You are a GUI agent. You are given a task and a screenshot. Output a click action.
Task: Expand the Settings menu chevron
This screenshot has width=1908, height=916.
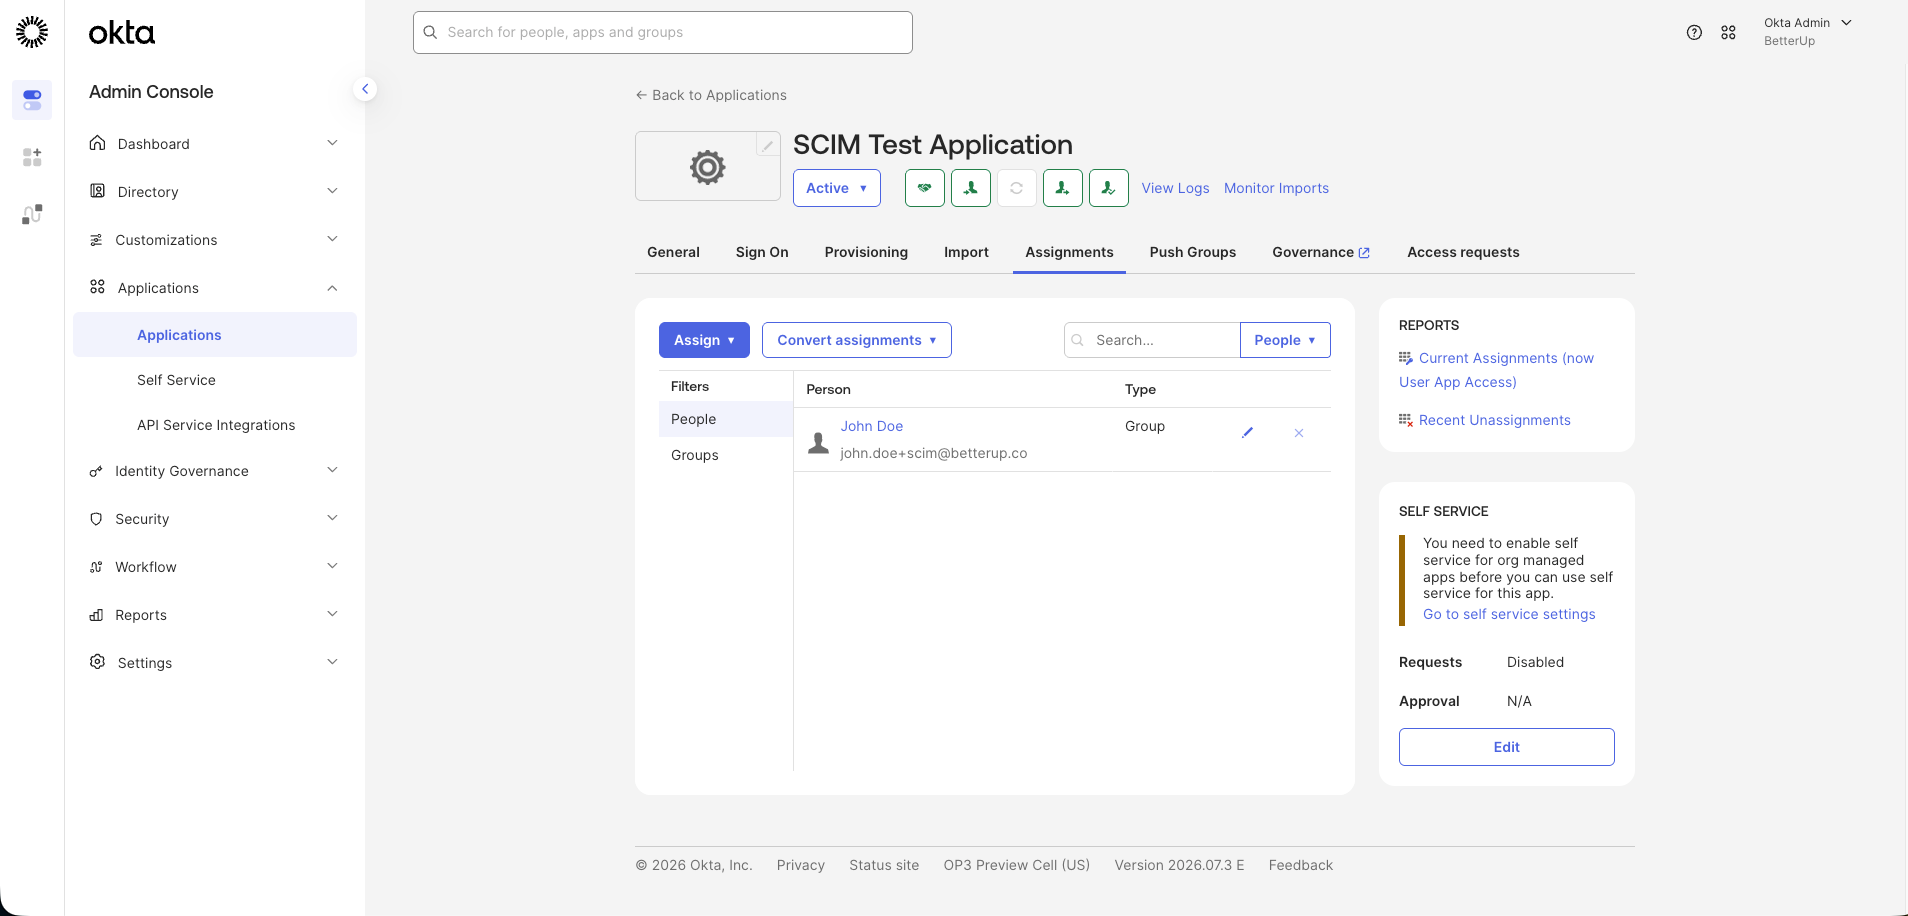coord(332,662)
